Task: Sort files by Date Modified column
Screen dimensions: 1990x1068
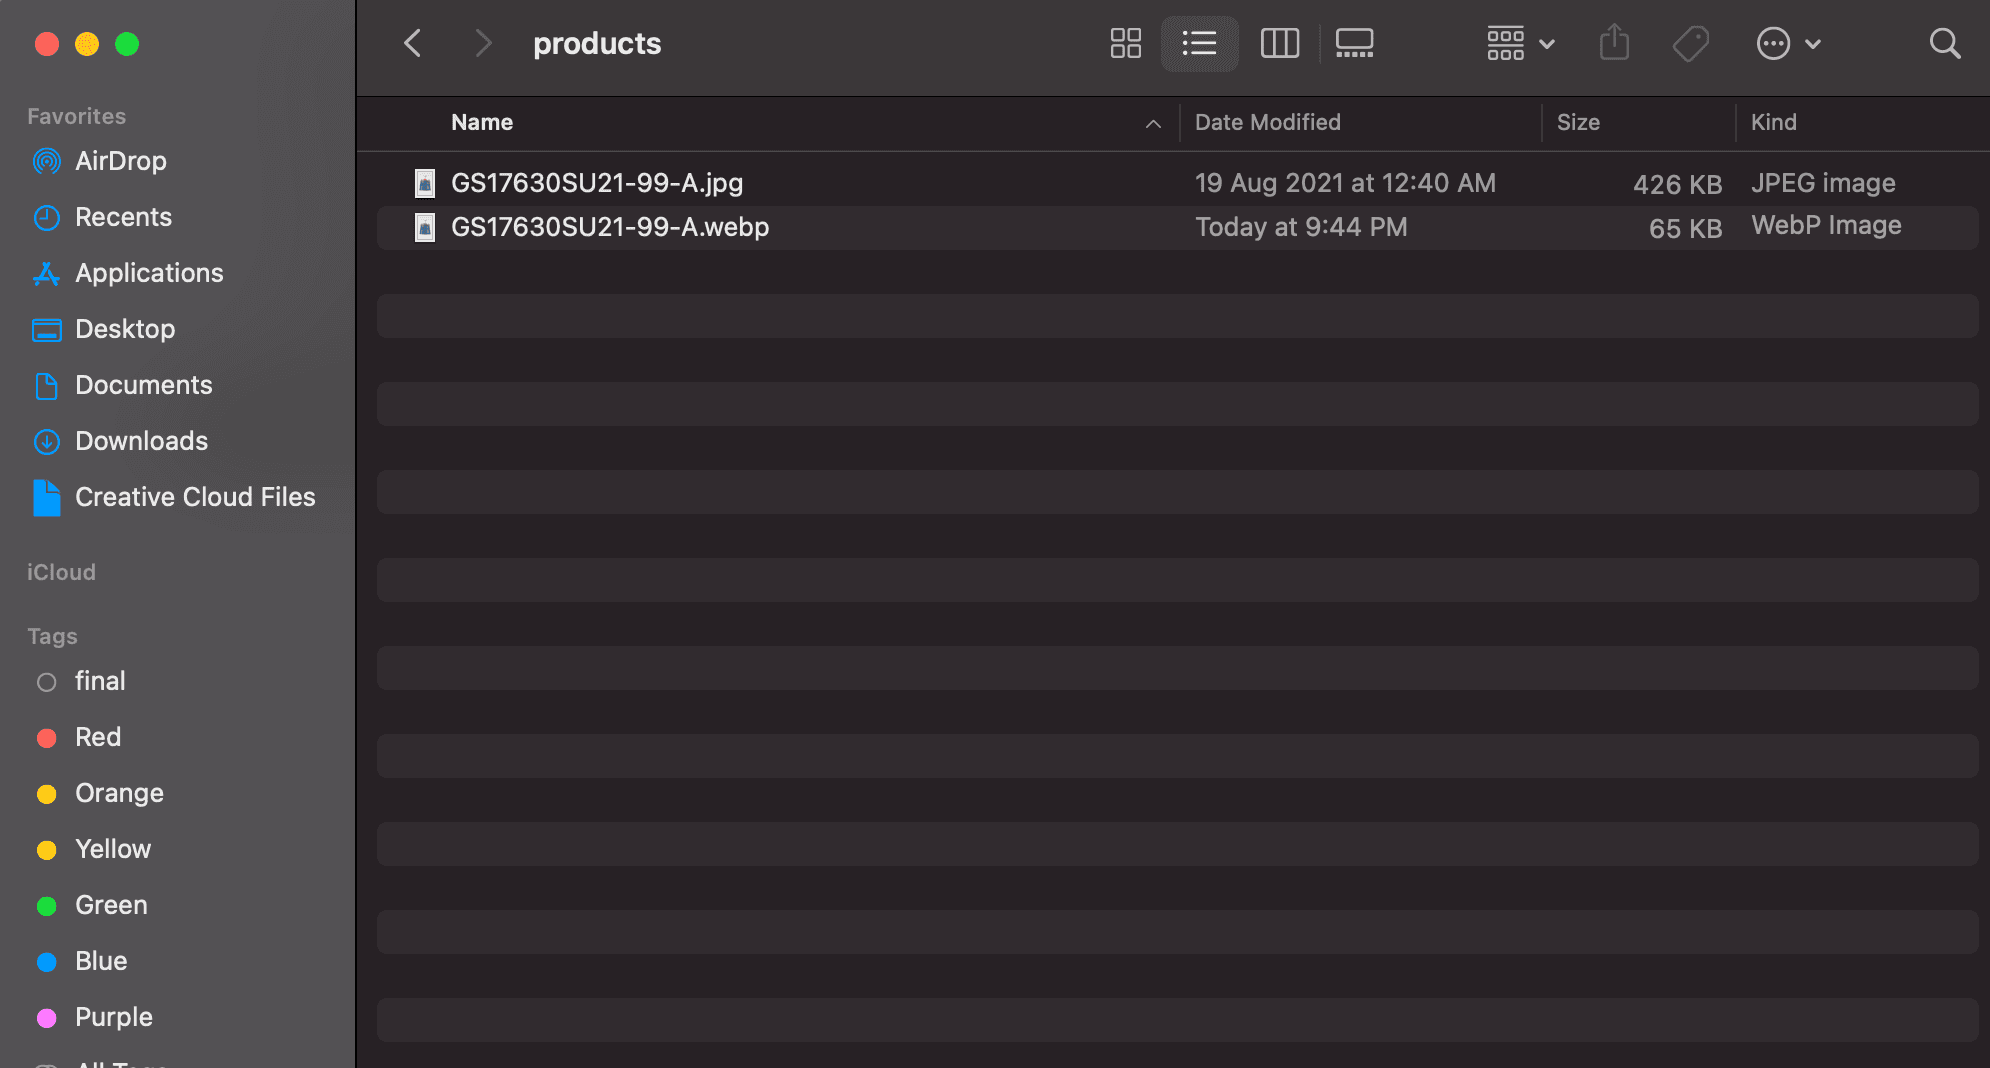Action: tap(1267, 122)
